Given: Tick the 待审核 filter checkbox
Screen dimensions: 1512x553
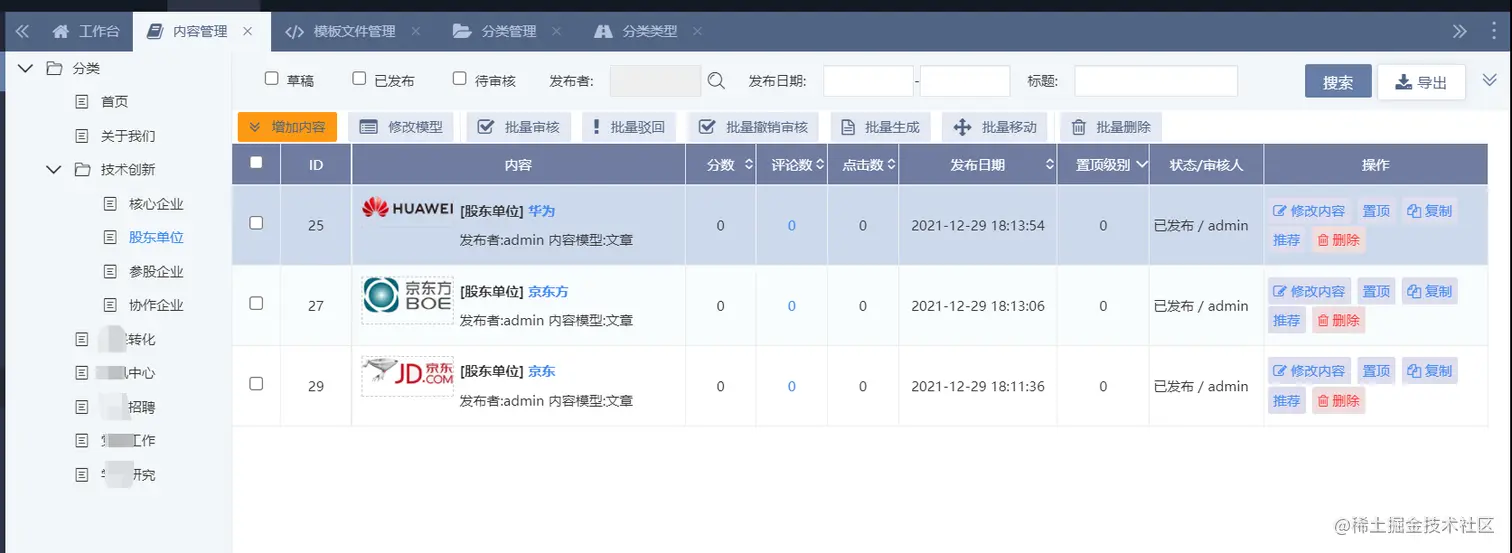Looking at the screenshot, I should 460,78.
